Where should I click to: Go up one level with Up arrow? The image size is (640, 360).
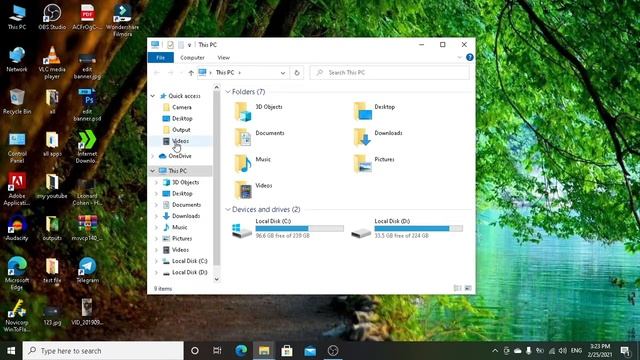tap(191, 73)
